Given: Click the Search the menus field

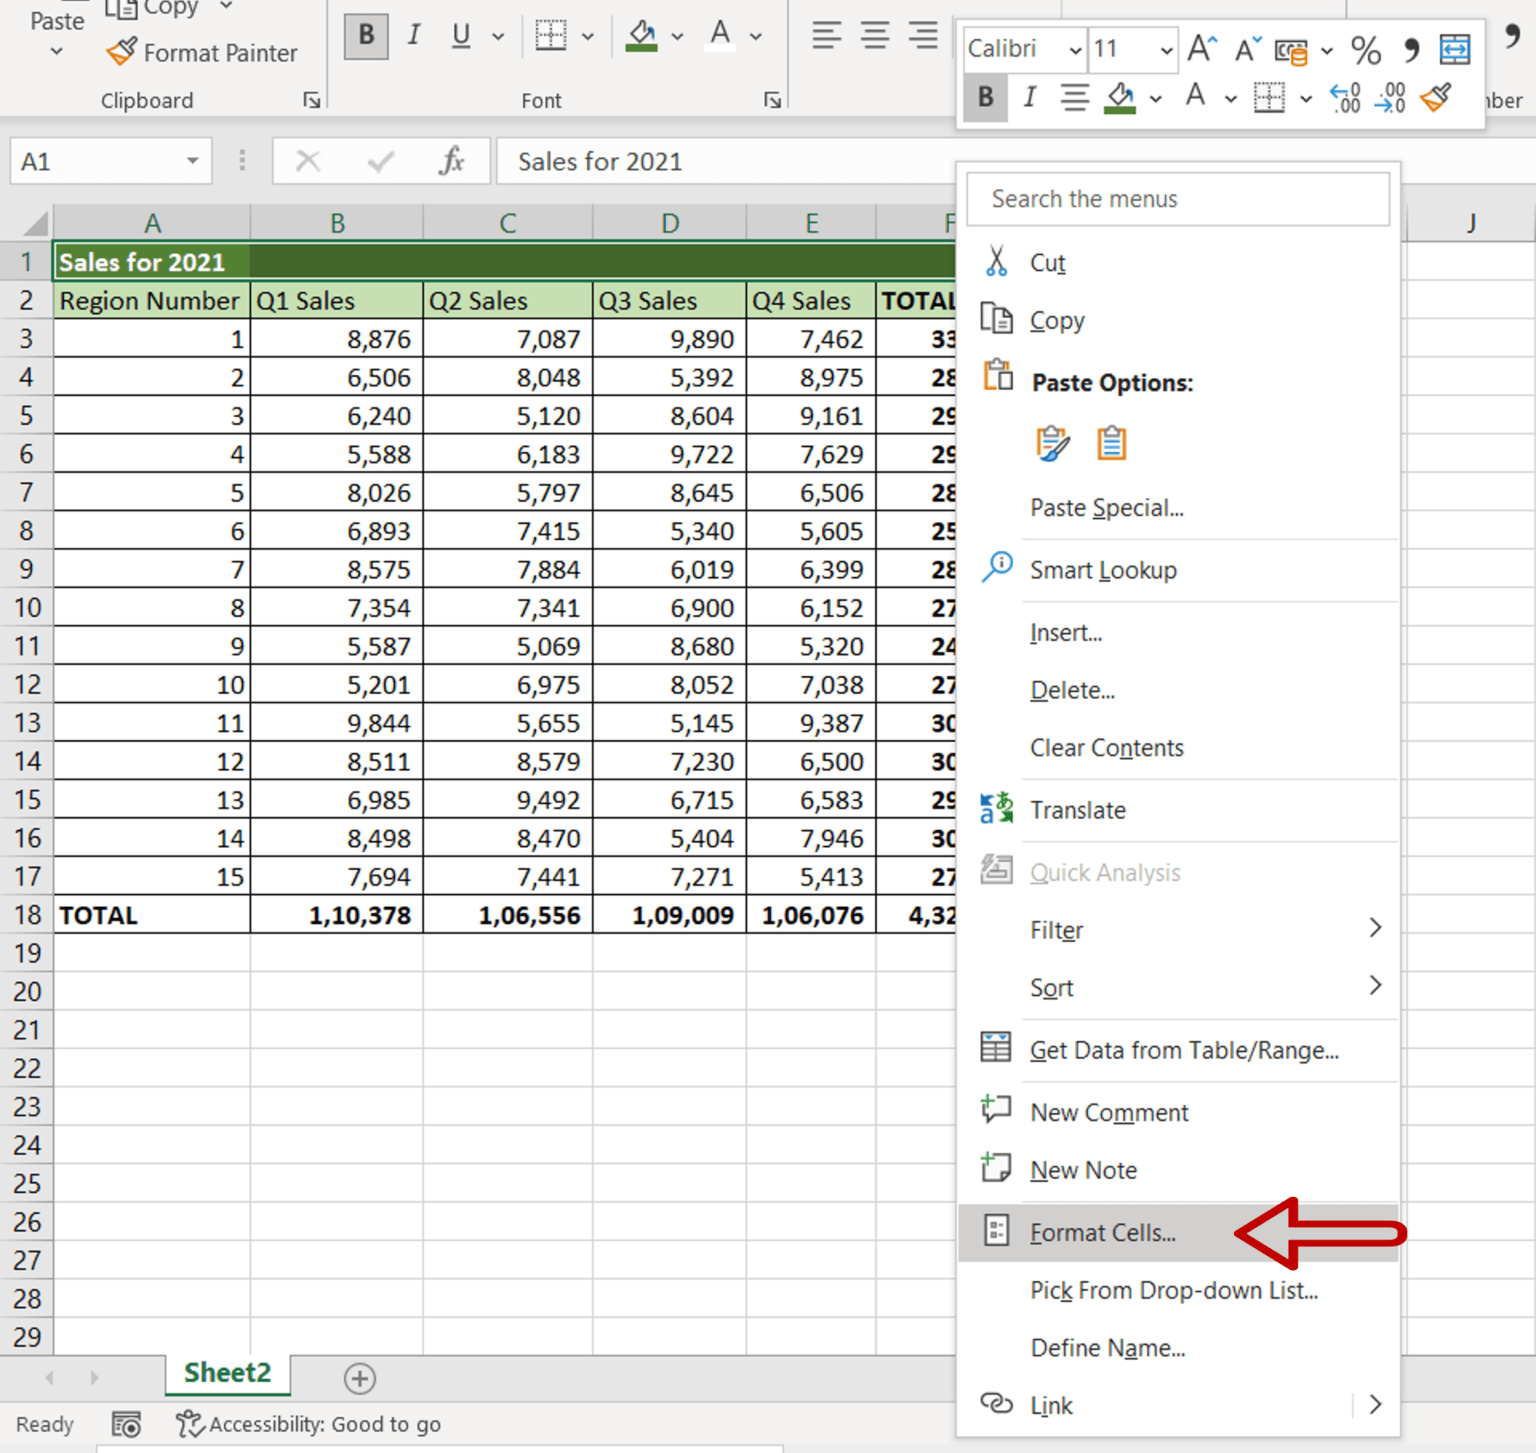Looking at the screenshot, I should coord(1178,198).
